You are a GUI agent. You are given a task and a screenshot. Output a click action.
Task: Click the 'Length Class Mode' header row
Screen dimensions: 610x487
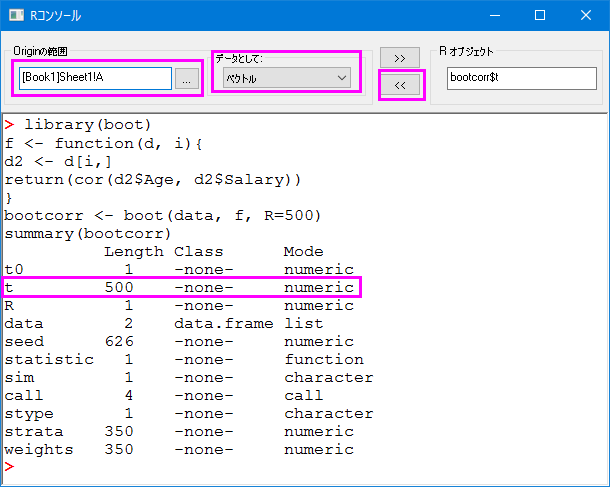(x=214, y=252)
